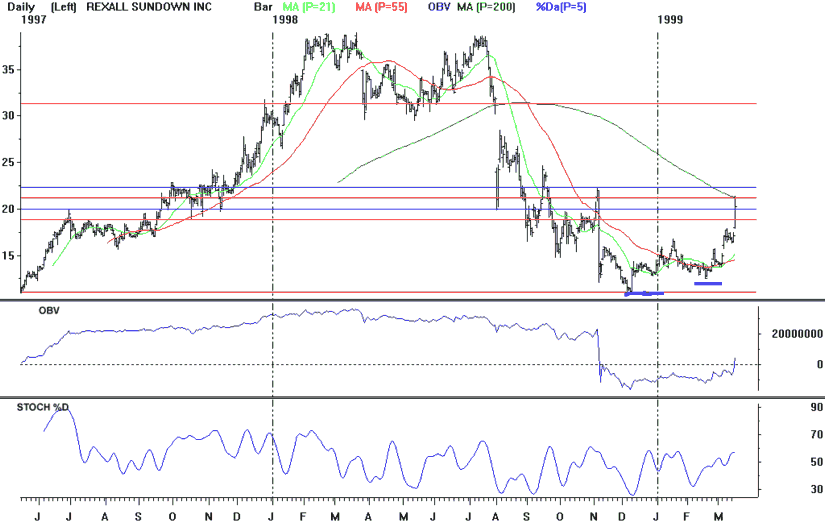Click the '1997' year label
825x523 pixels.
pyautogui.click(x=33, y=20)
